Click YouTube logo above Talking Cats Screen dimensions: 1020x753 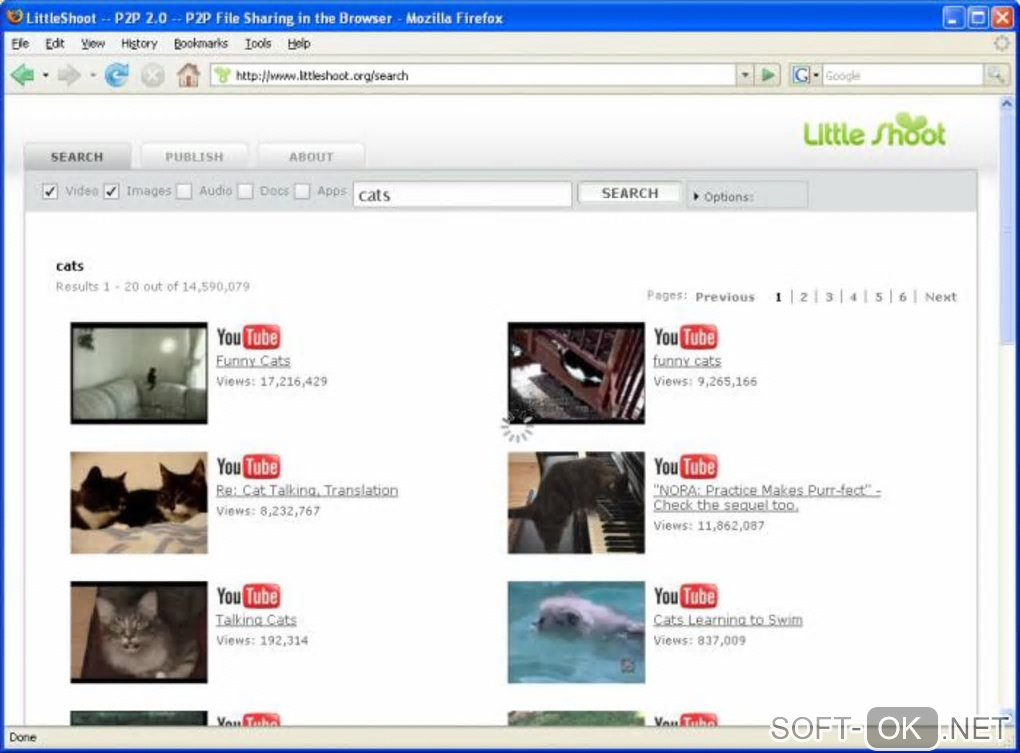point(248,596)
